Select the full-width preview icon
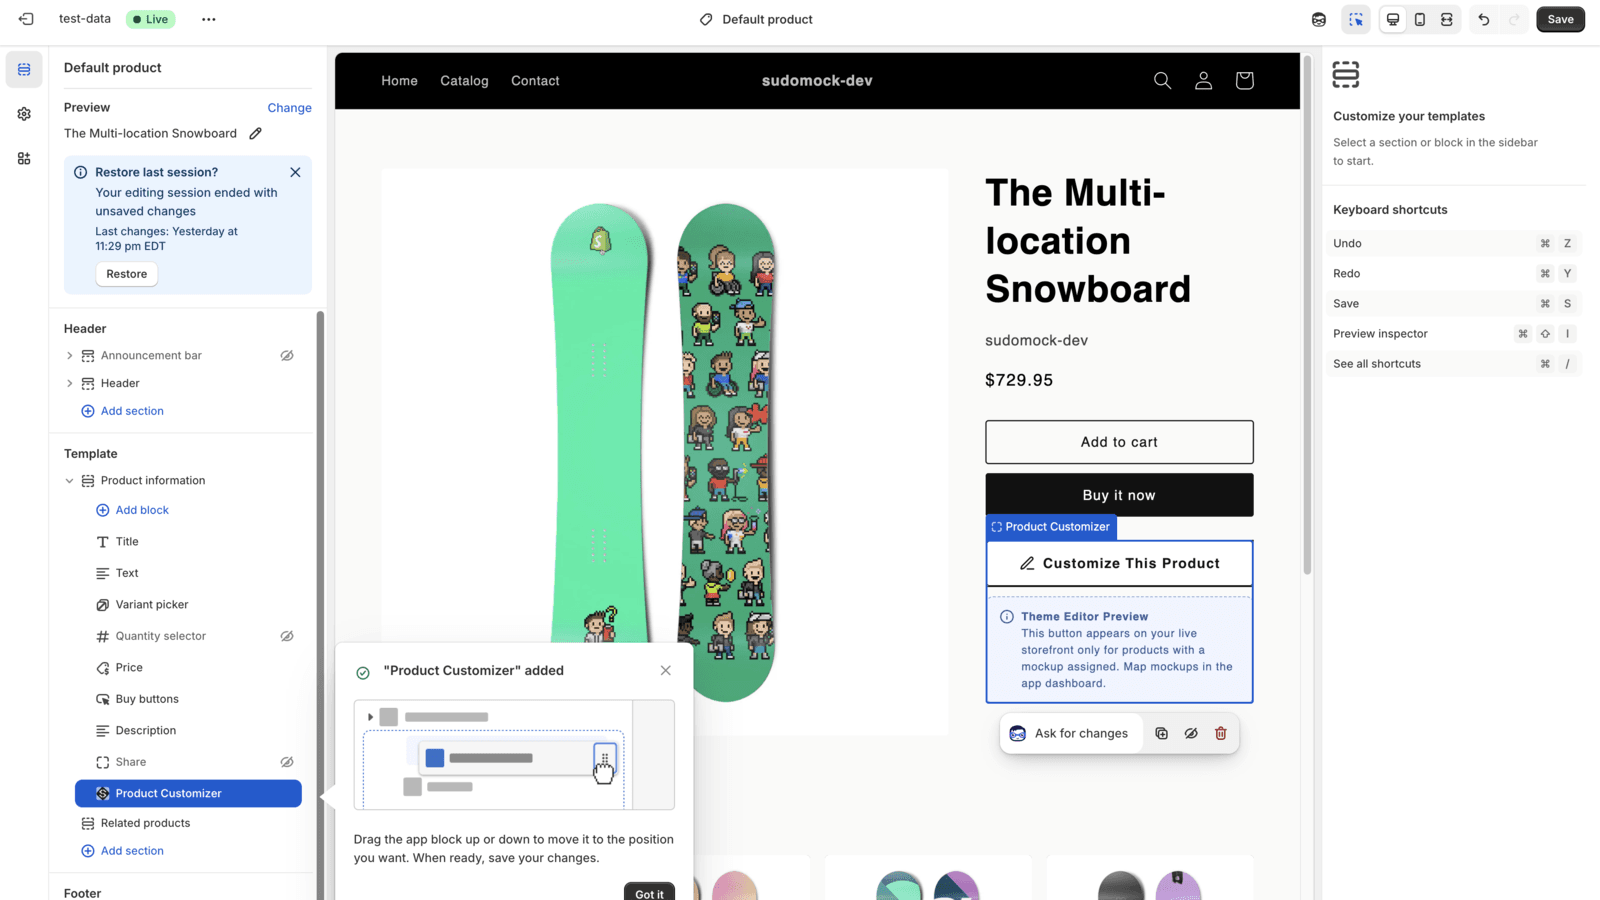1600x900 pixels. tap(1446, 19)
